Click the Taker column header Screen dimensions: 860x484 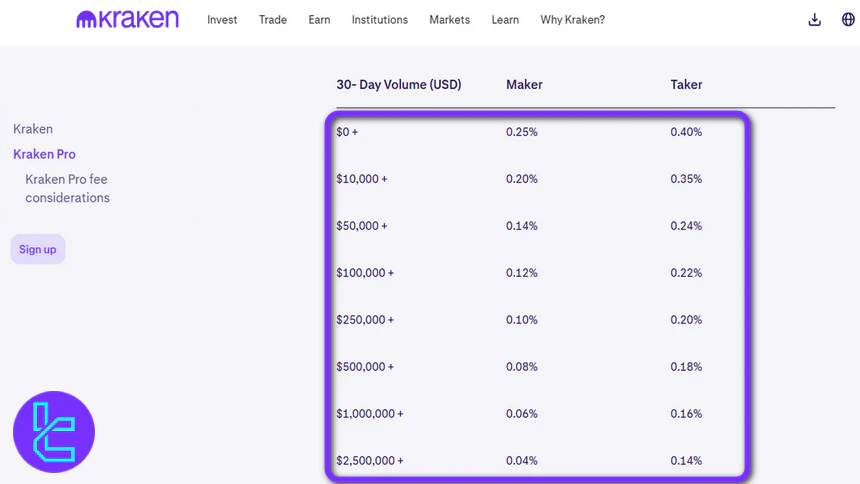(686, 85)
